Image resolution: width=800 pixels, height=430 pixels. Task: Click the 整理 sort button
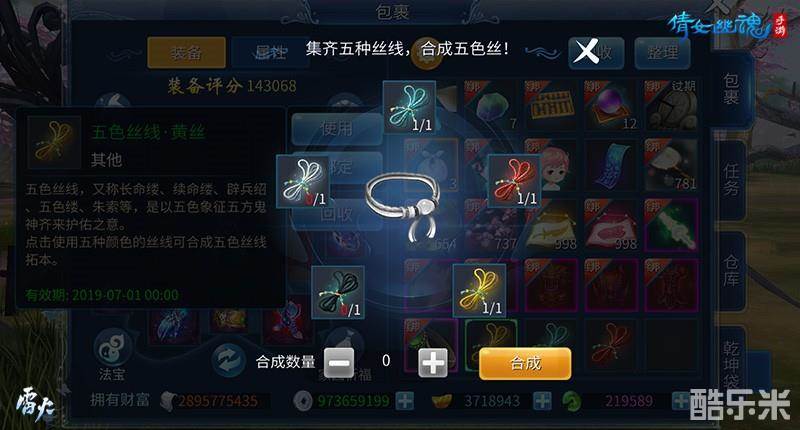pos(662,53)
